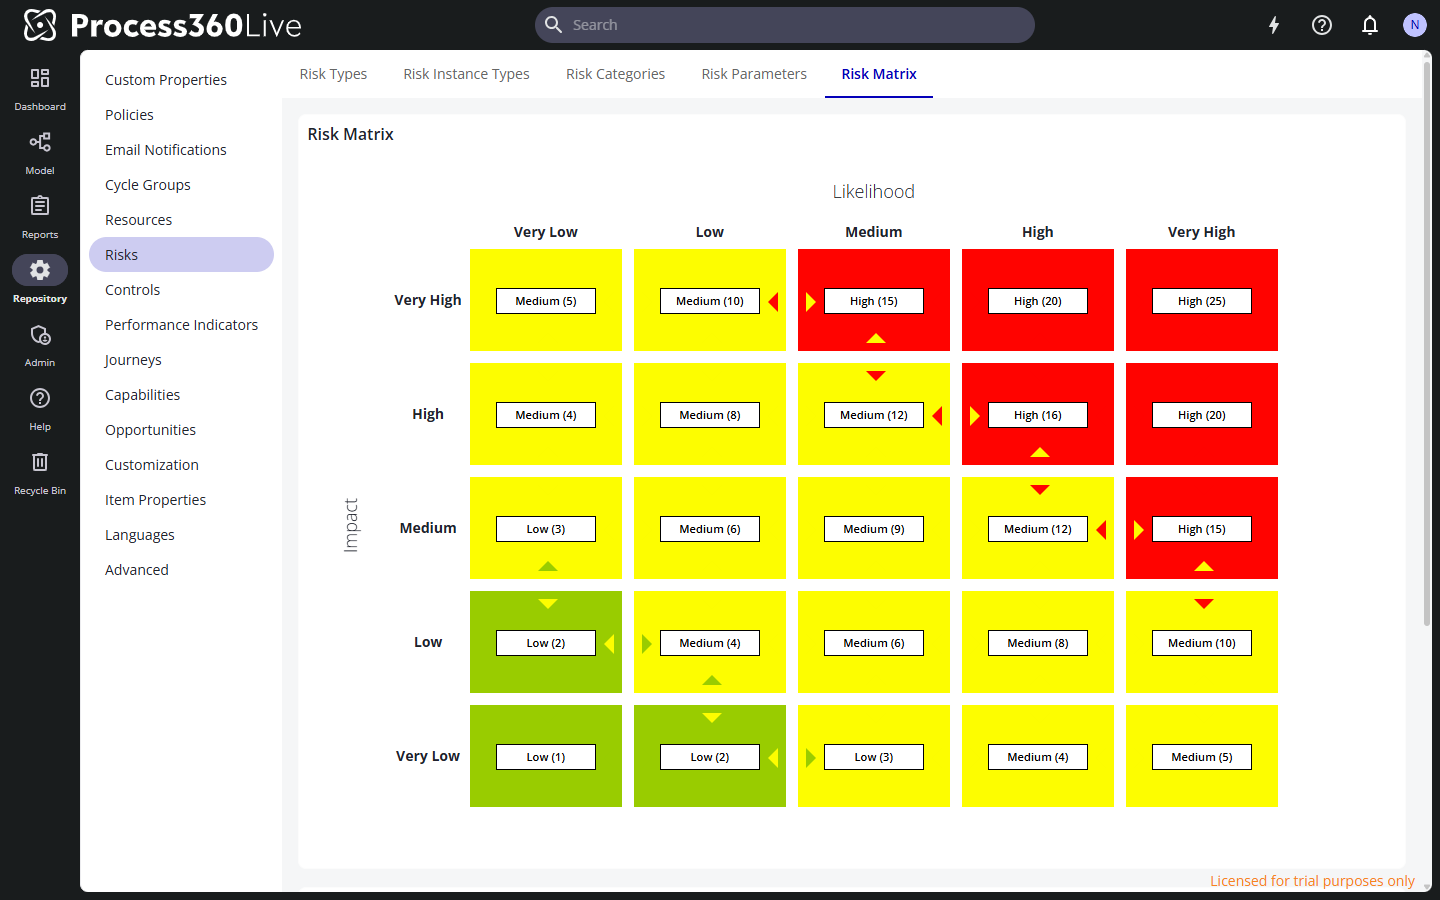
Task: Click the green right arrow beside Low-row Medium (4)
Action: 647,643
